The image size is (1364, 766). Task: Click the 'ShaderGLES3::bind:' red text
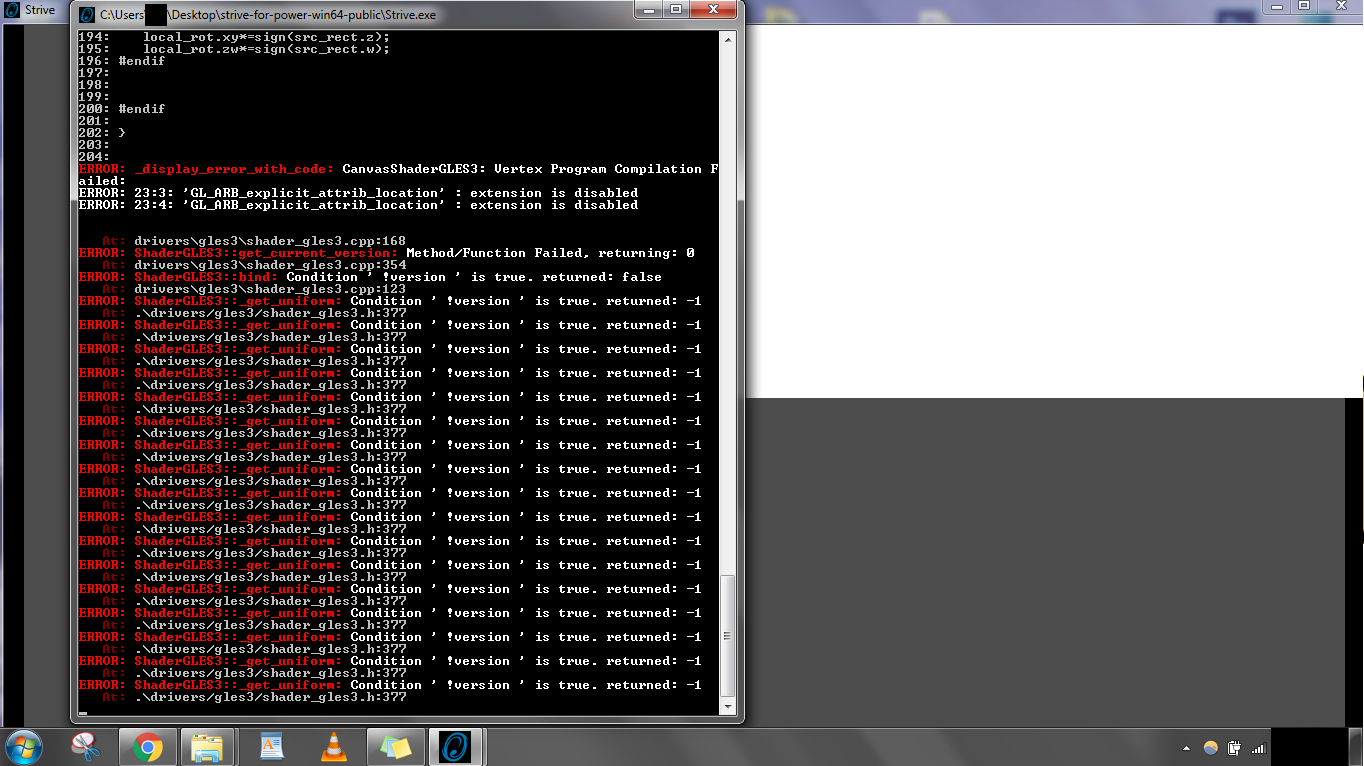(206, 277)
